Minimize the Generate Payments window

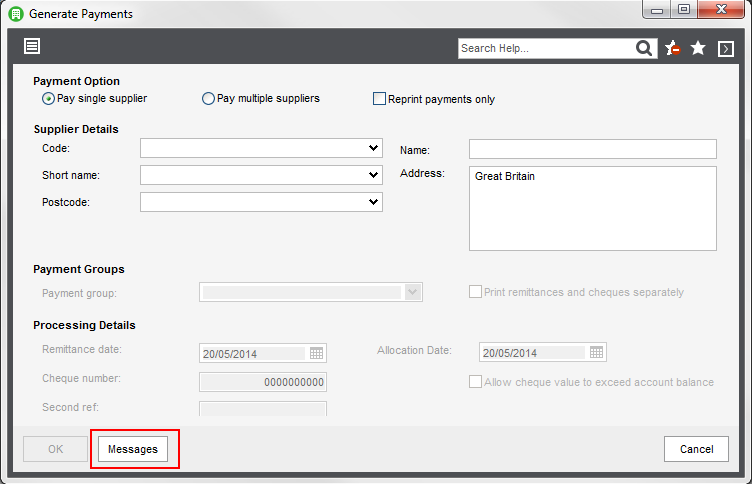click(657, 10)
